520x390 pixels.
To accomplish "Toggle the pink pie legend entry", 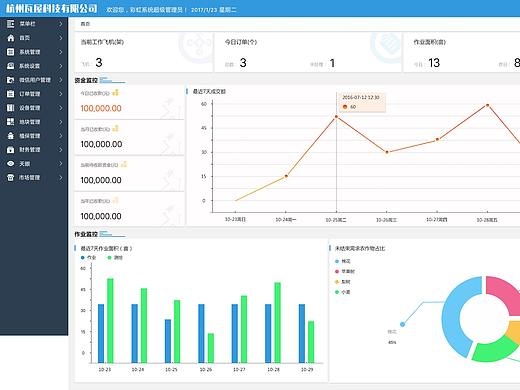I will point(345,272).
